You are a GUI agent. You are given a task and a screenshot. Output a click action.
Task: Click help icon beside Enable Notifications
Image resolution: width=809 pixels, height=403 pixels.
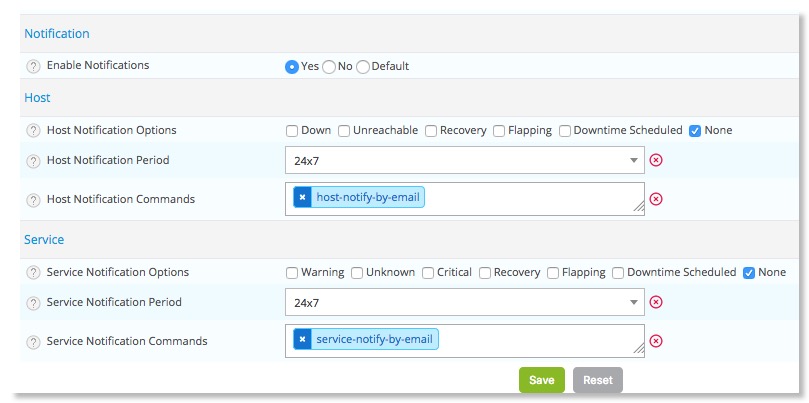point(33,66)
